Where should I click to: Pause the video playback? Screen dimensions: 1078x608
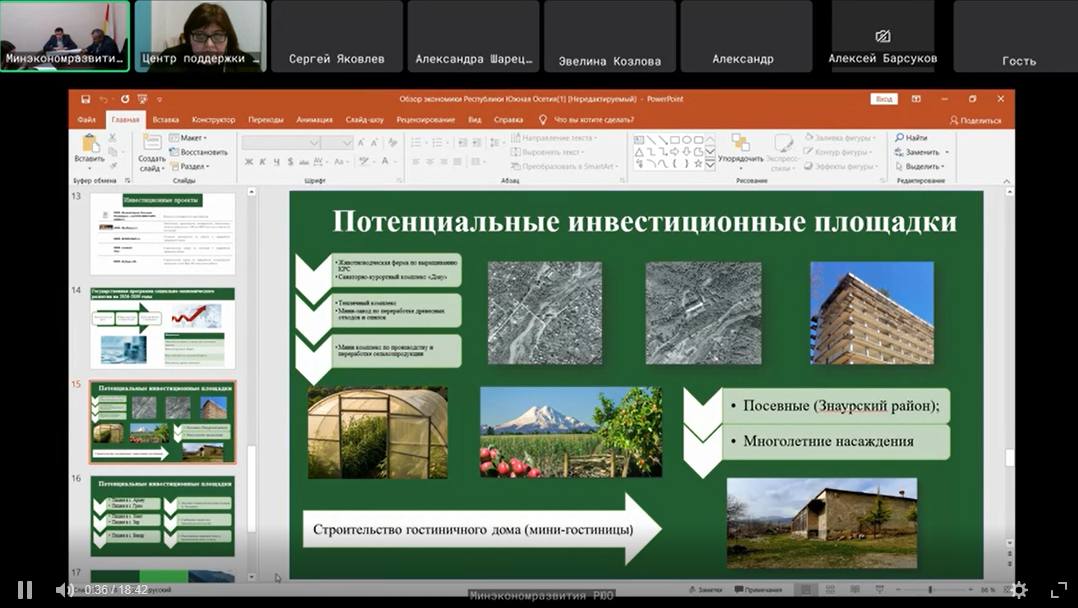[x=25, y=590]
